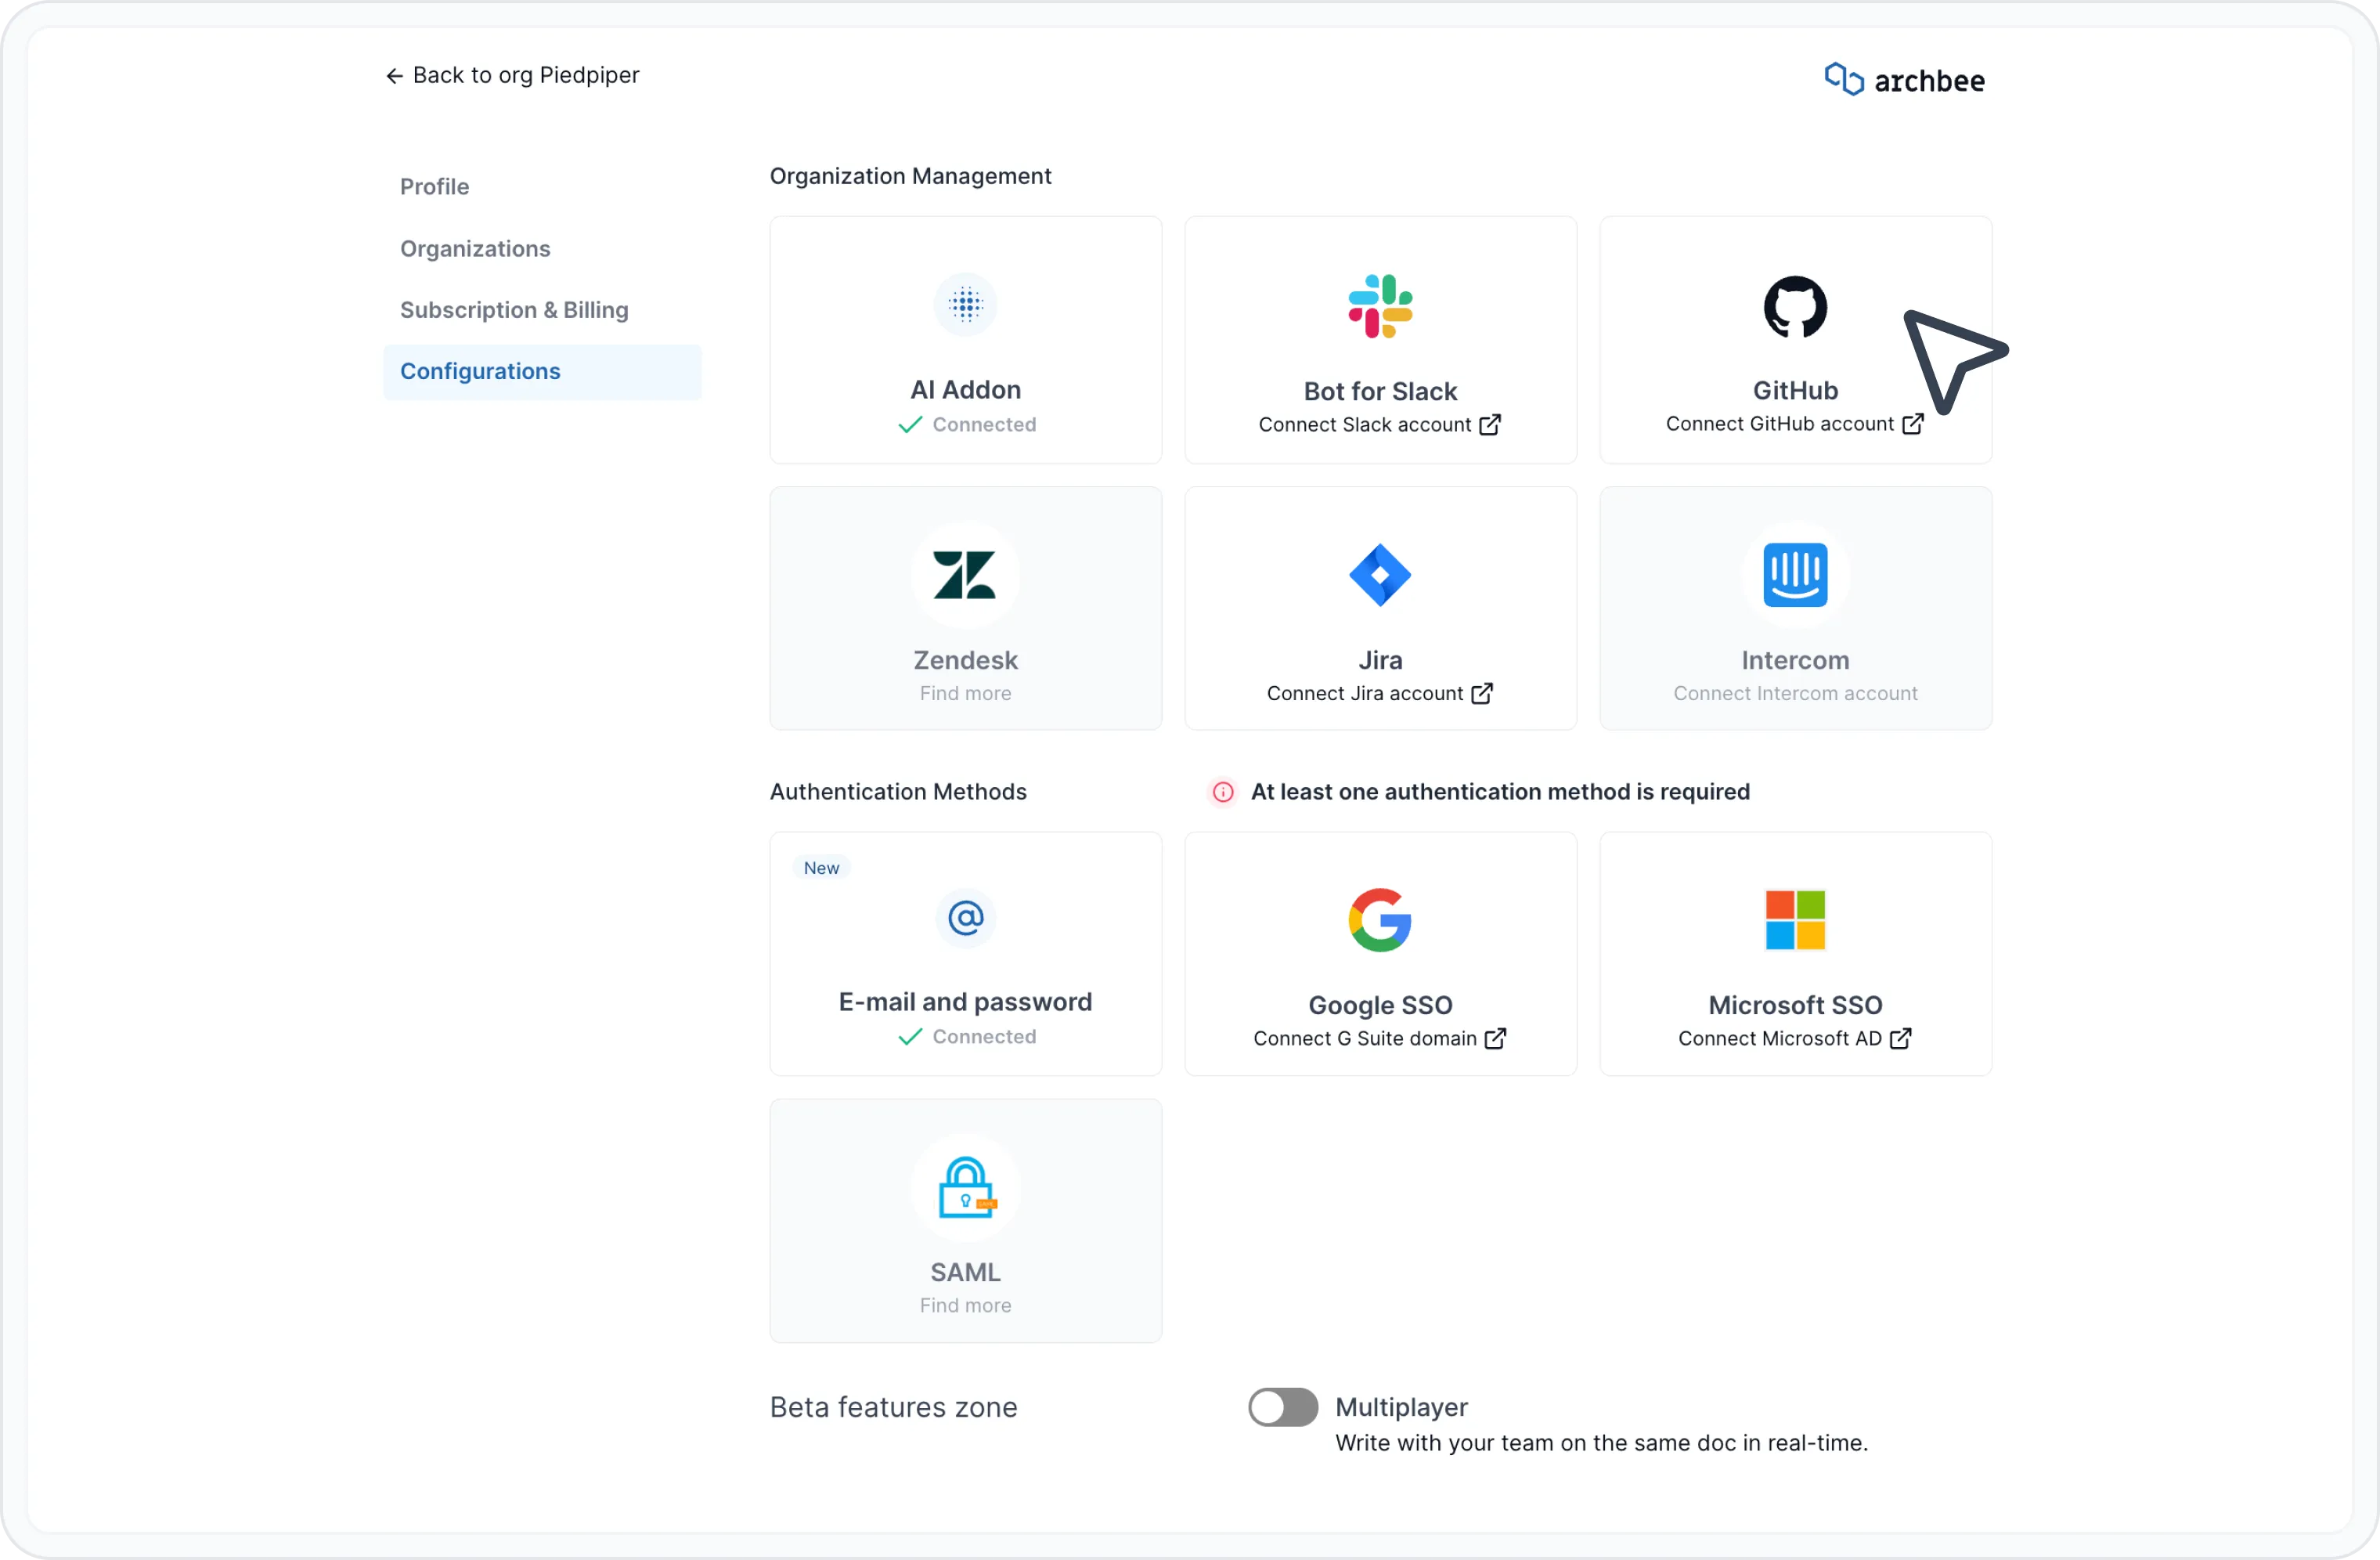Select the Configurations sidebar item
Image resolution: width=2380 pixels, height=1560 pixels.
pyautogui.click(x=542, y=372)
